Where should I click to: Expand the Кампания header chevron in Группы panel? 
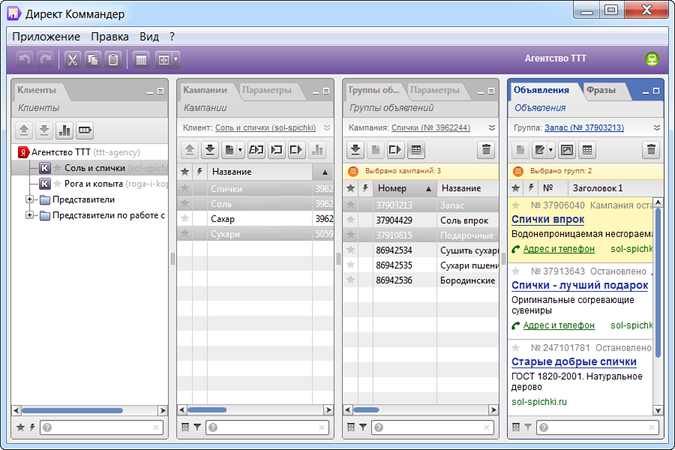click(x=492, y=127)
